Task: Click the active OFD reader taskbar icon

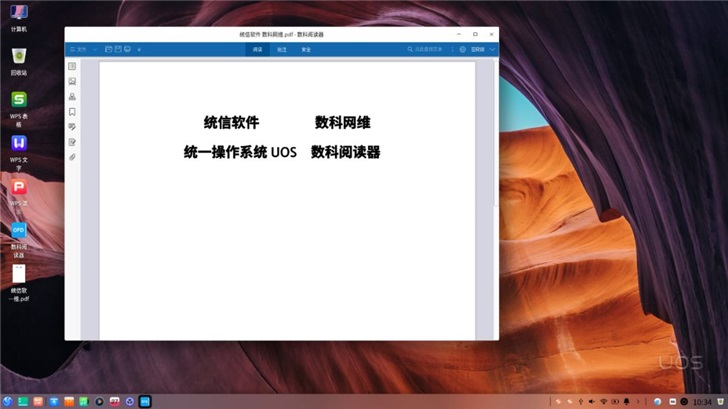Action: [145, 402]
